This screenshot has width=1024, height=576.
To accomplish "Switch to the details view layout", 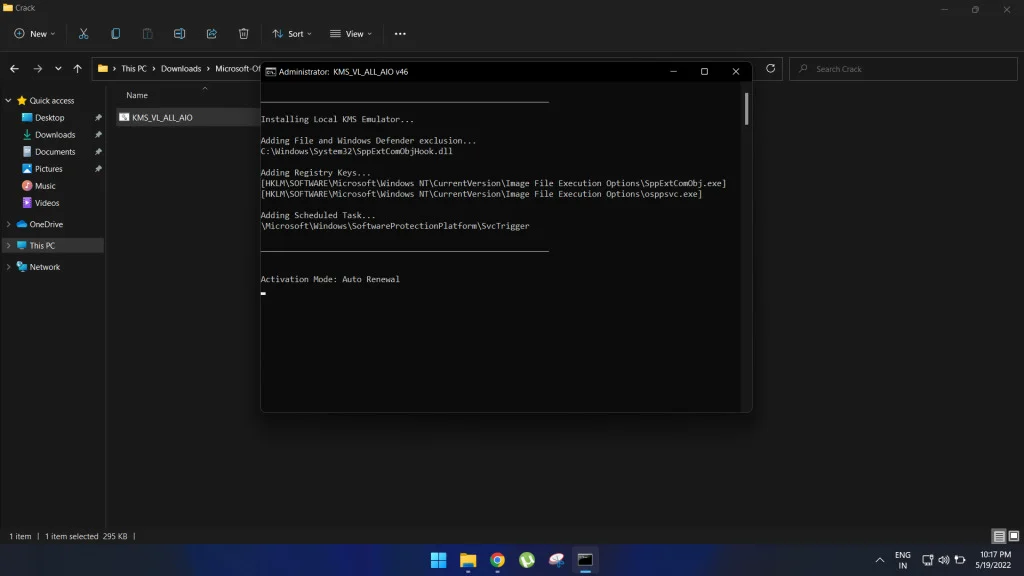I will pyautogui.click(x=999, y=536).
